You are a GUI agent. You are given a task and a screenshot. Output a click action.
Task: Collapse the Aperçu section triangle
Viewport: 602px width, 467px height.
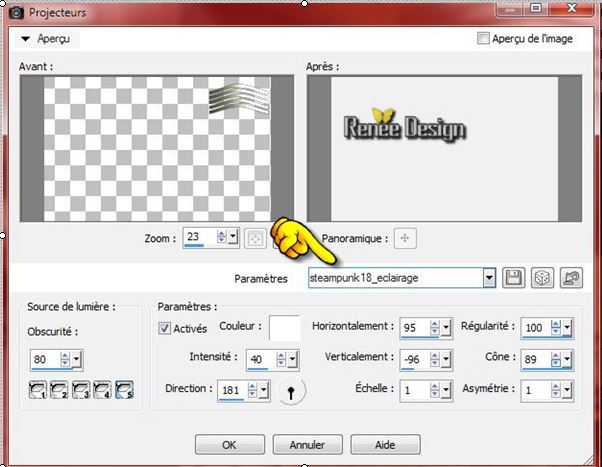[26, 39]
